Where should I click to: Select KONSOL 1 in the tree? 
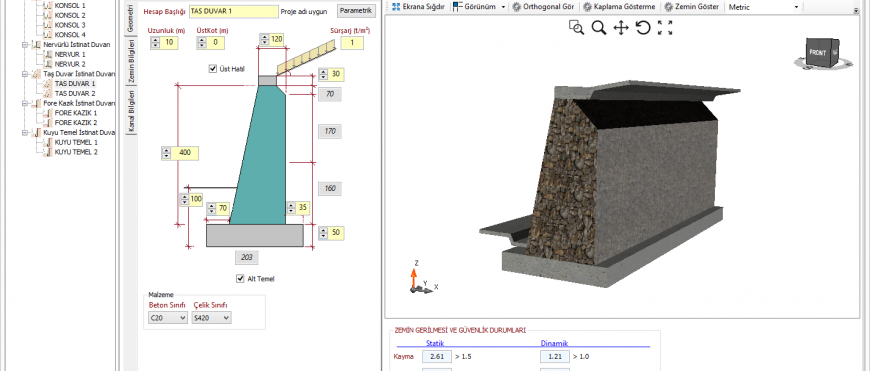[x=70, y=6]
